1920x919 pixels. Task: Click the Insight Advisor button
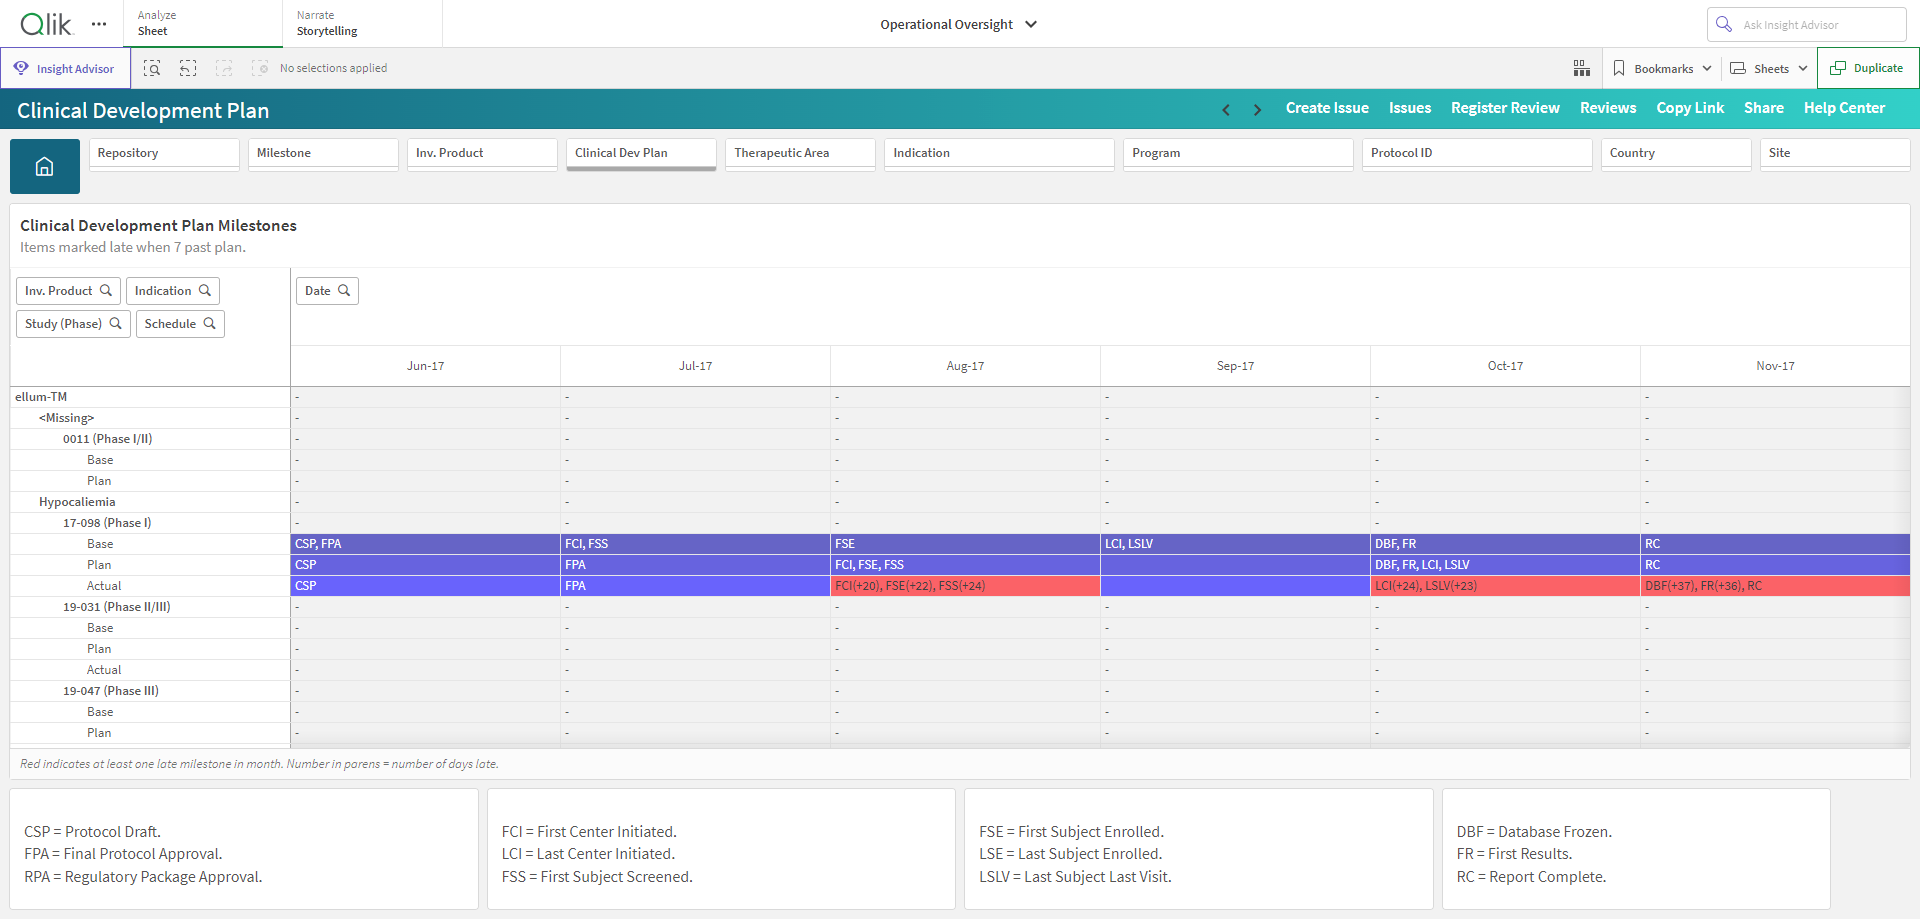pyautogui.click(x=66, y=68)
